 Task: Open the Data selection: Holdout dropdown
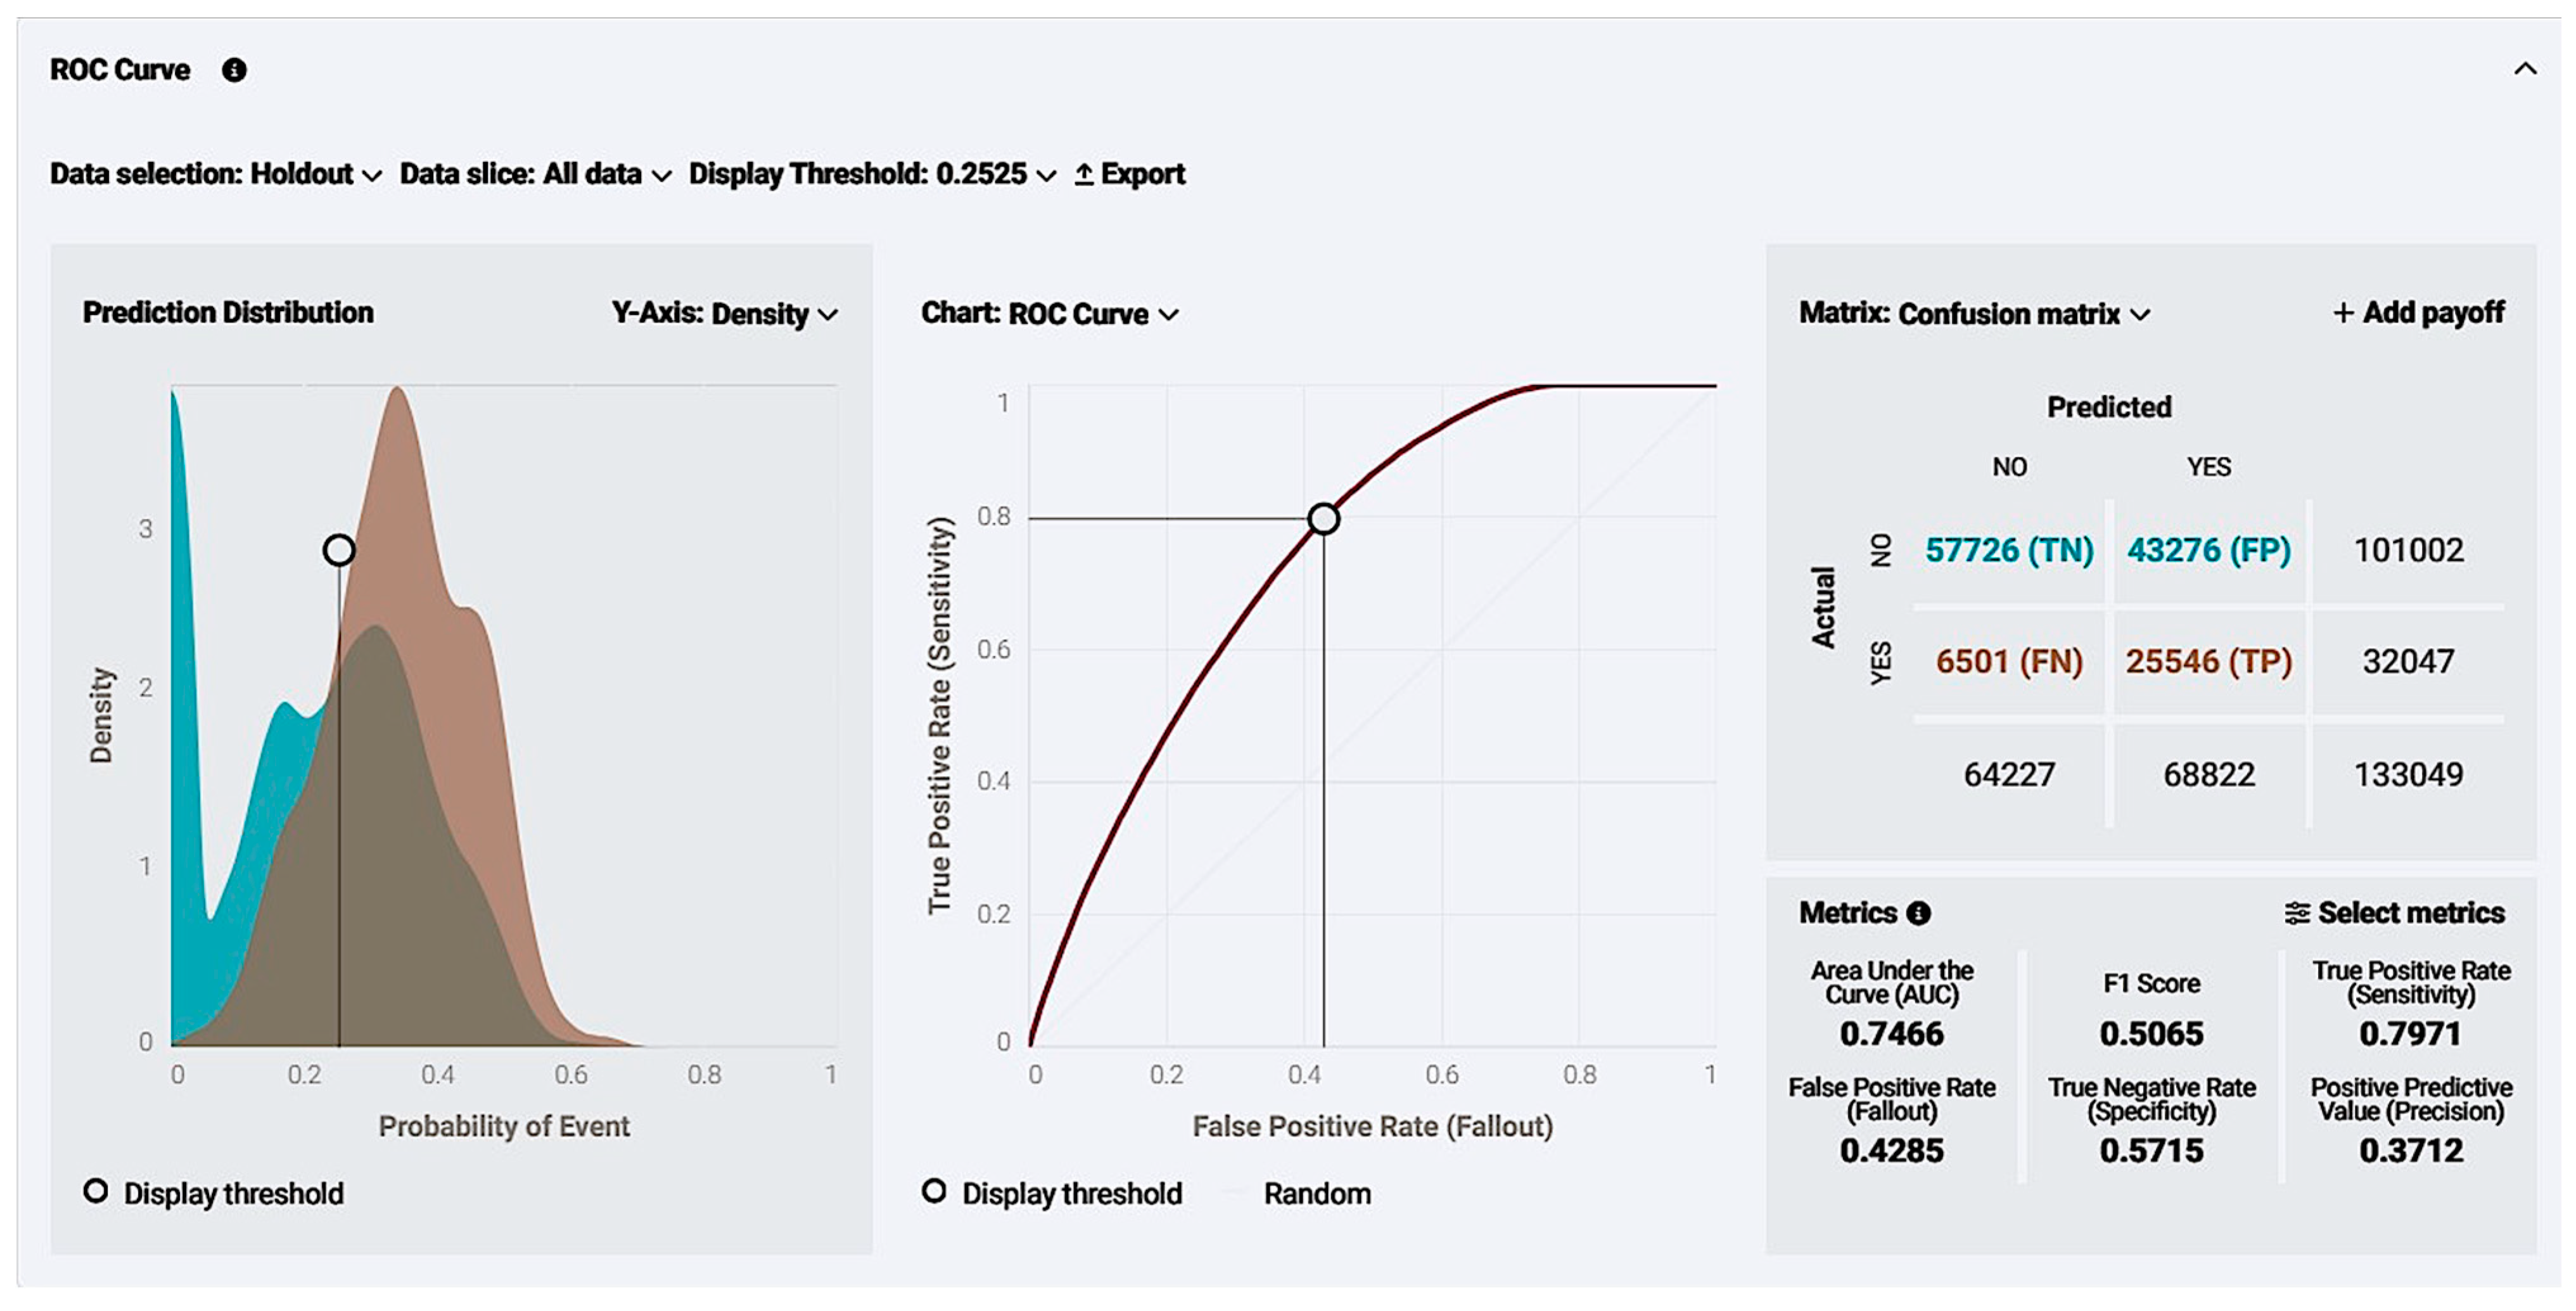(x=216, y=174)
